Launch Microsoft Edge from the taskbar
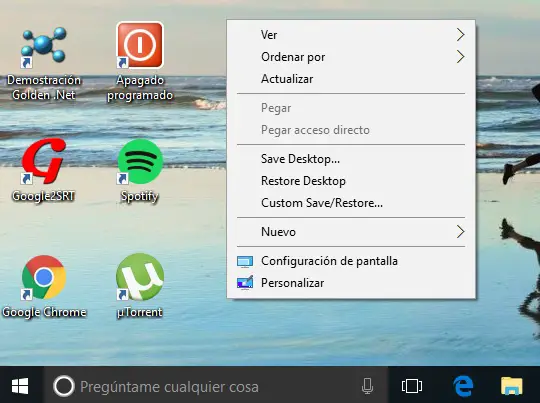The height and width of the screenshot is (403, 540). coord(463,386)
